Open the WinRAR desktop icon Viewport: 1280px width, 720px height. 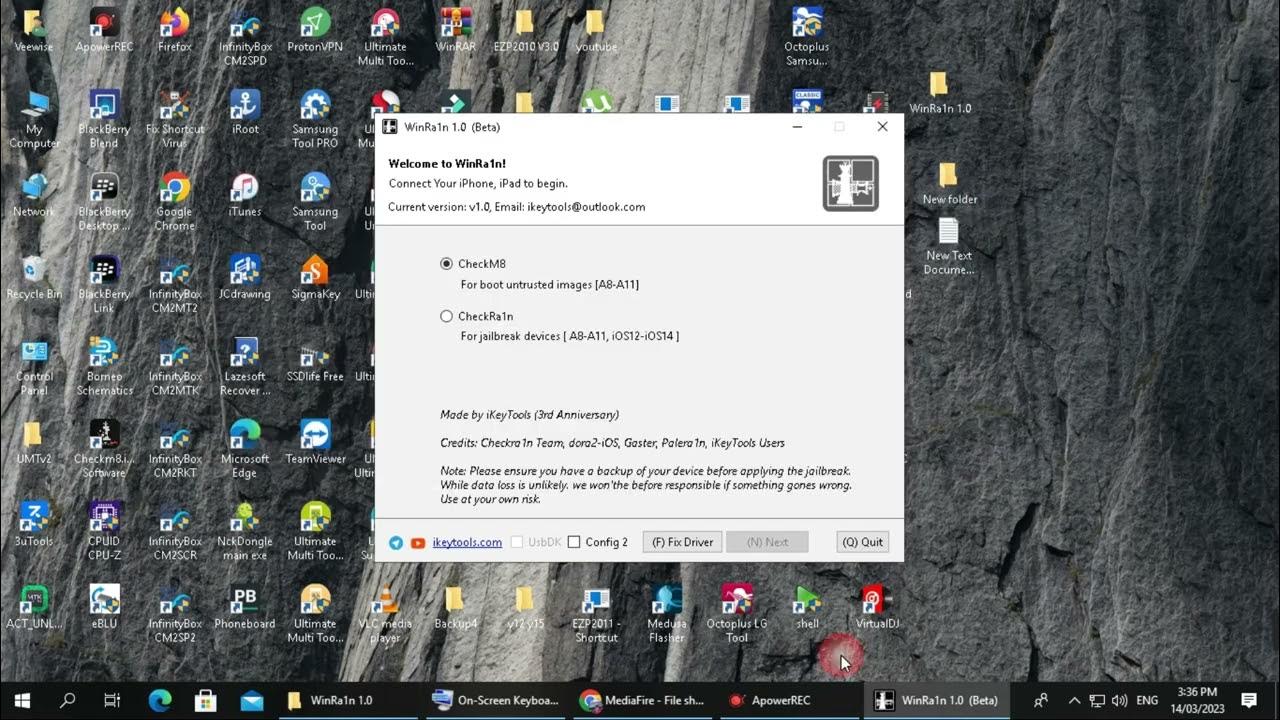tap(455, 31)
